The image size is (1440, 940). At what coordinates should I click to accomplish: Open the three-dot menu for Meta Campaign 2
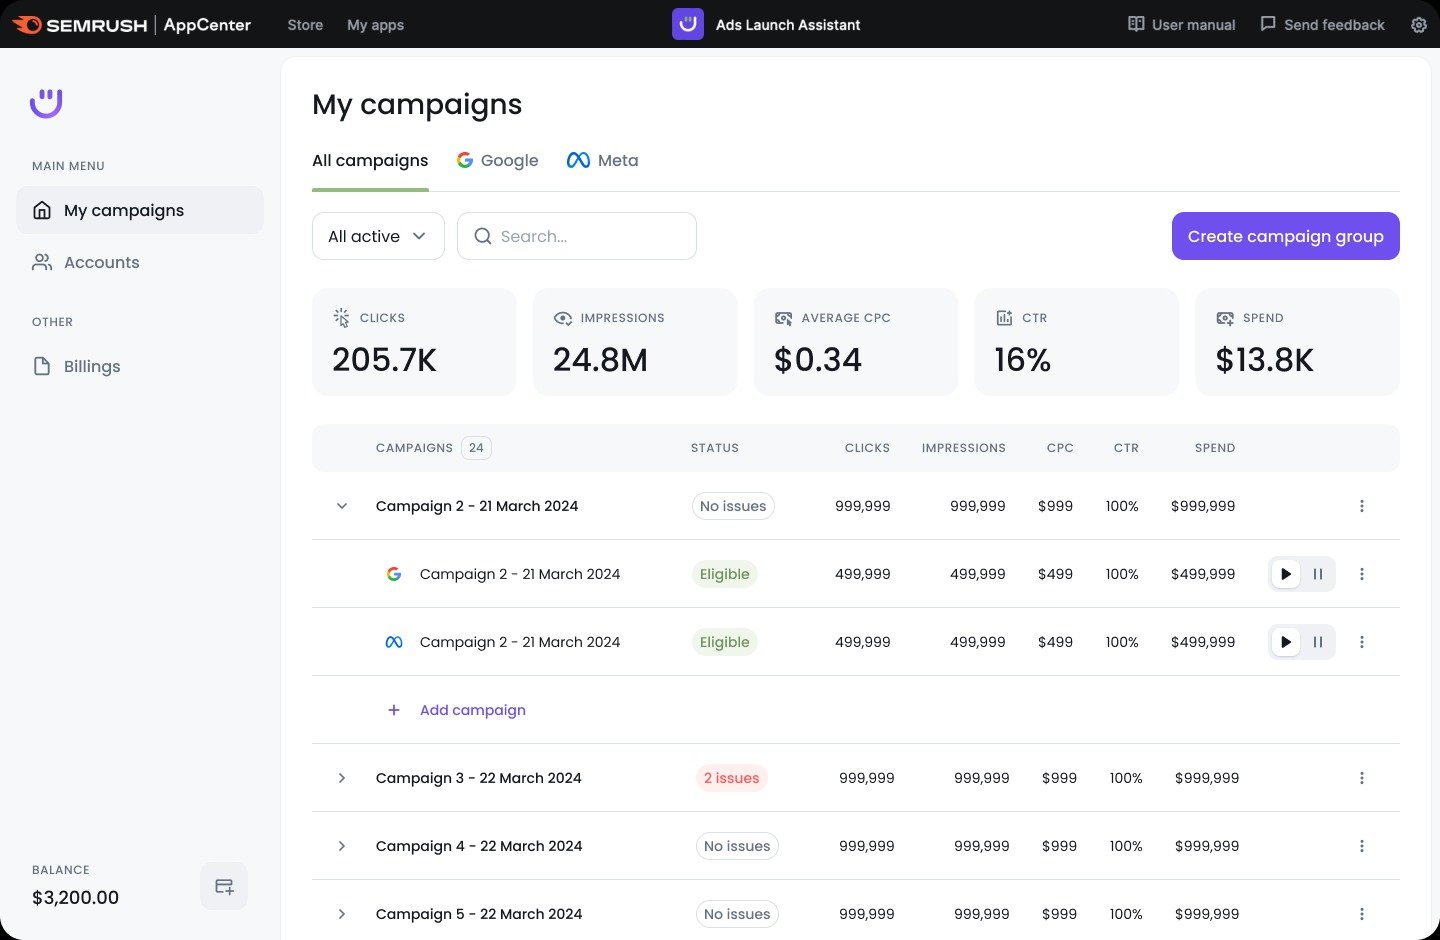coord(1362,642)
